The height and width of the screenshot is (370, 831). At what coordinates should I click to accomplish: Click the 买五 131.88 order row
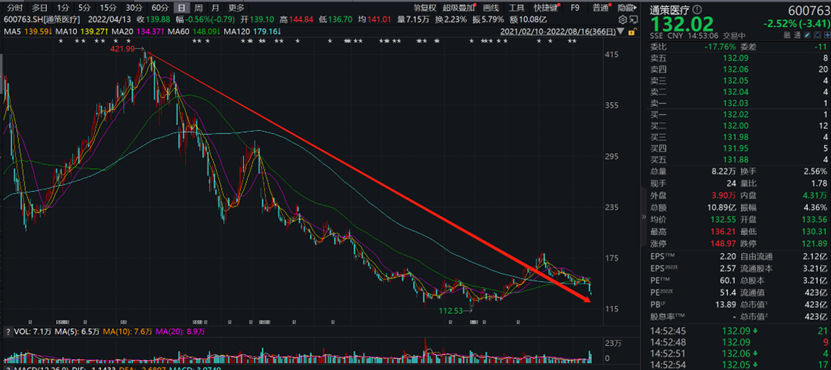738,159
